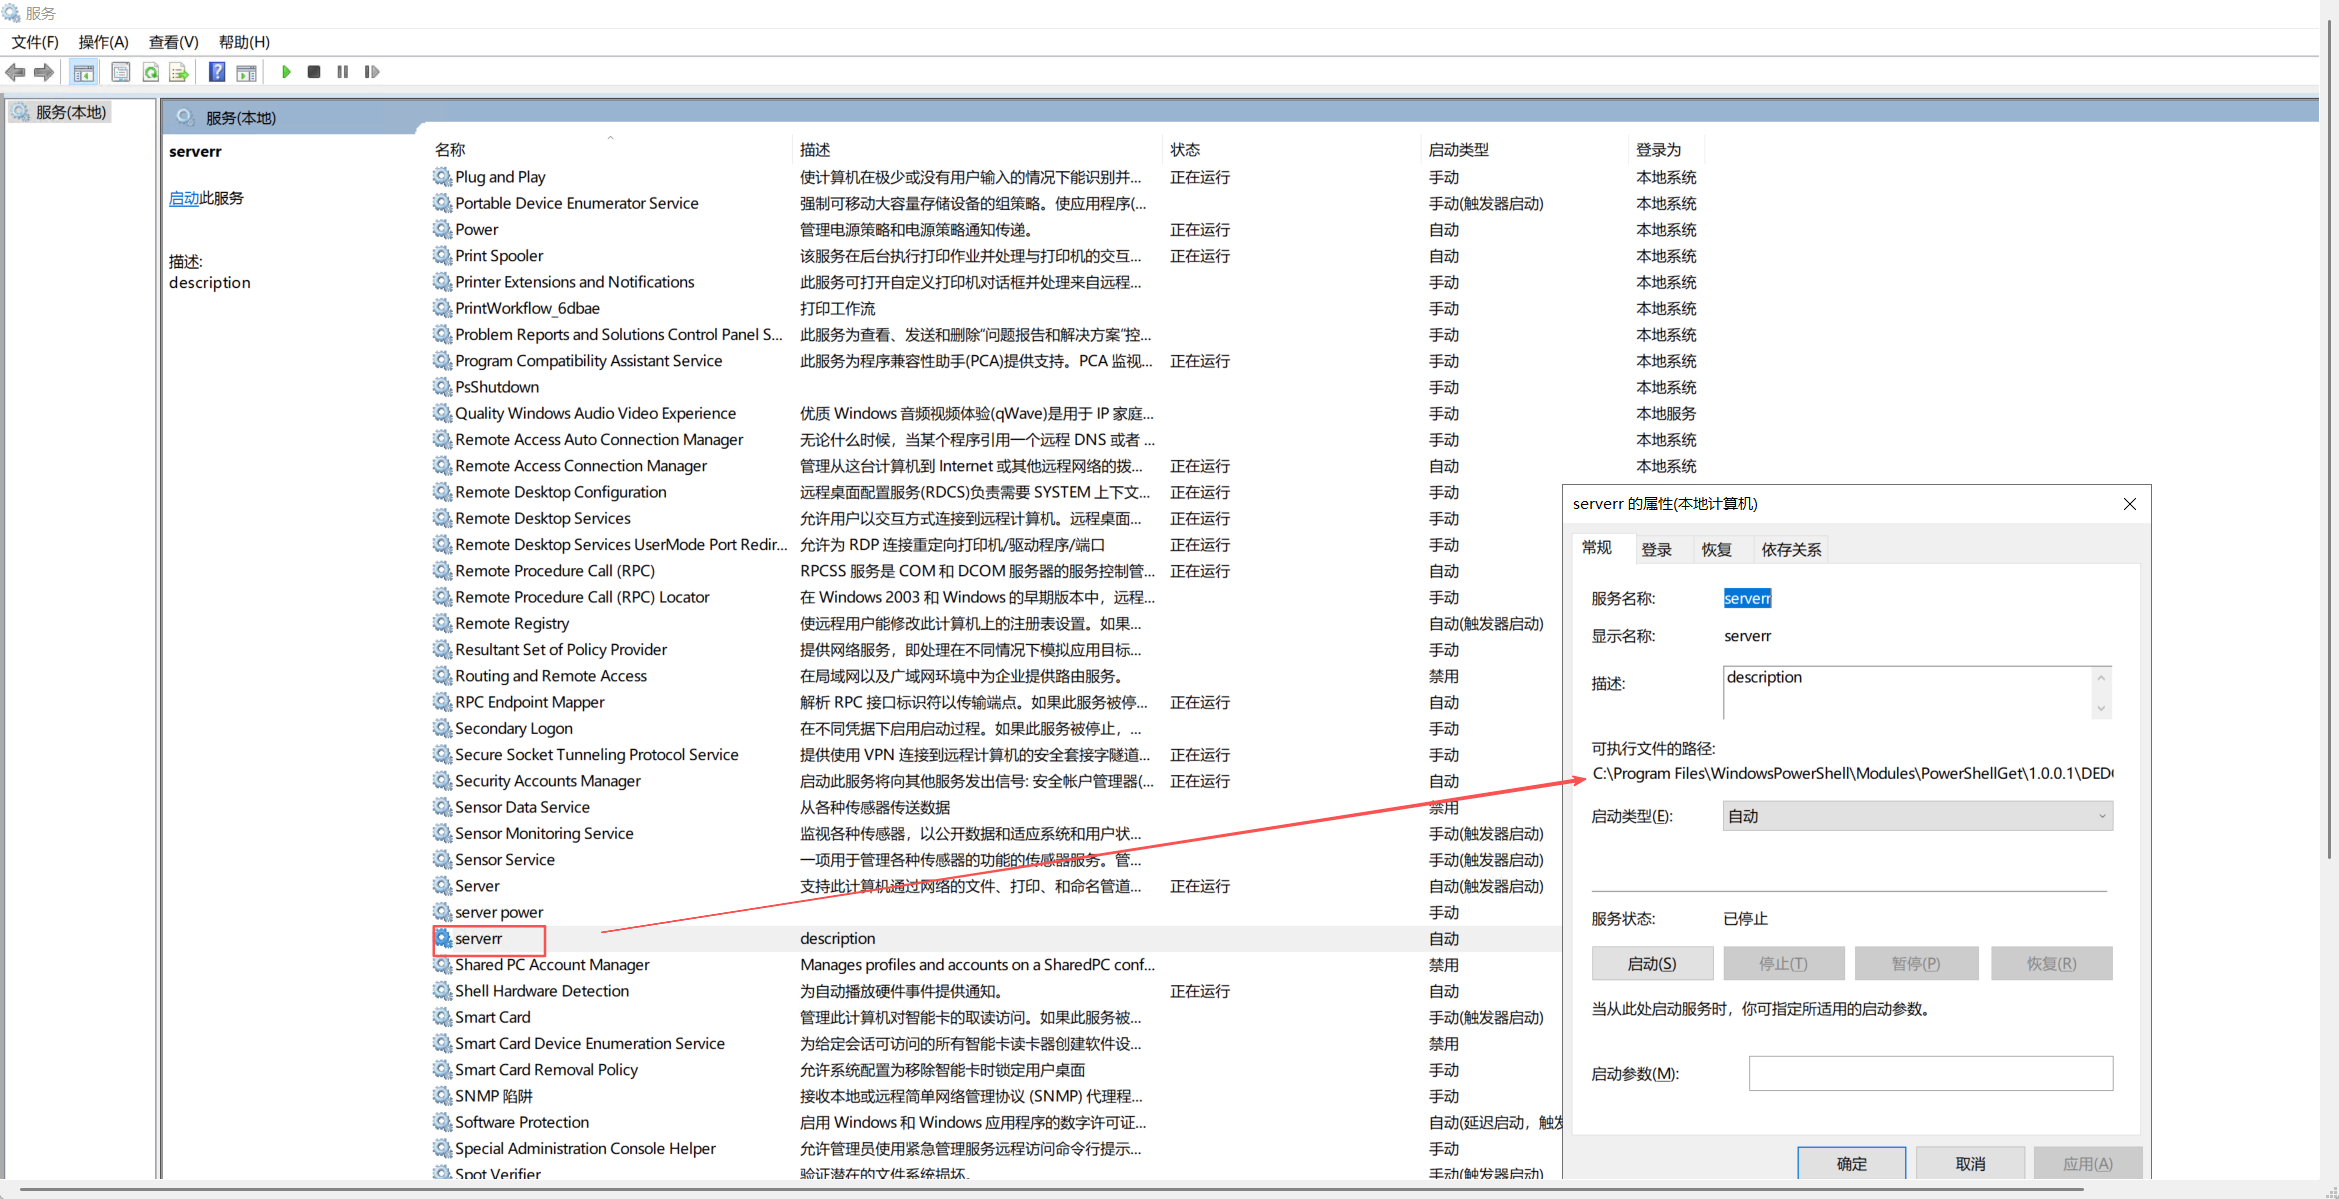Click the 名称 column header to sort

pos(450,150)
